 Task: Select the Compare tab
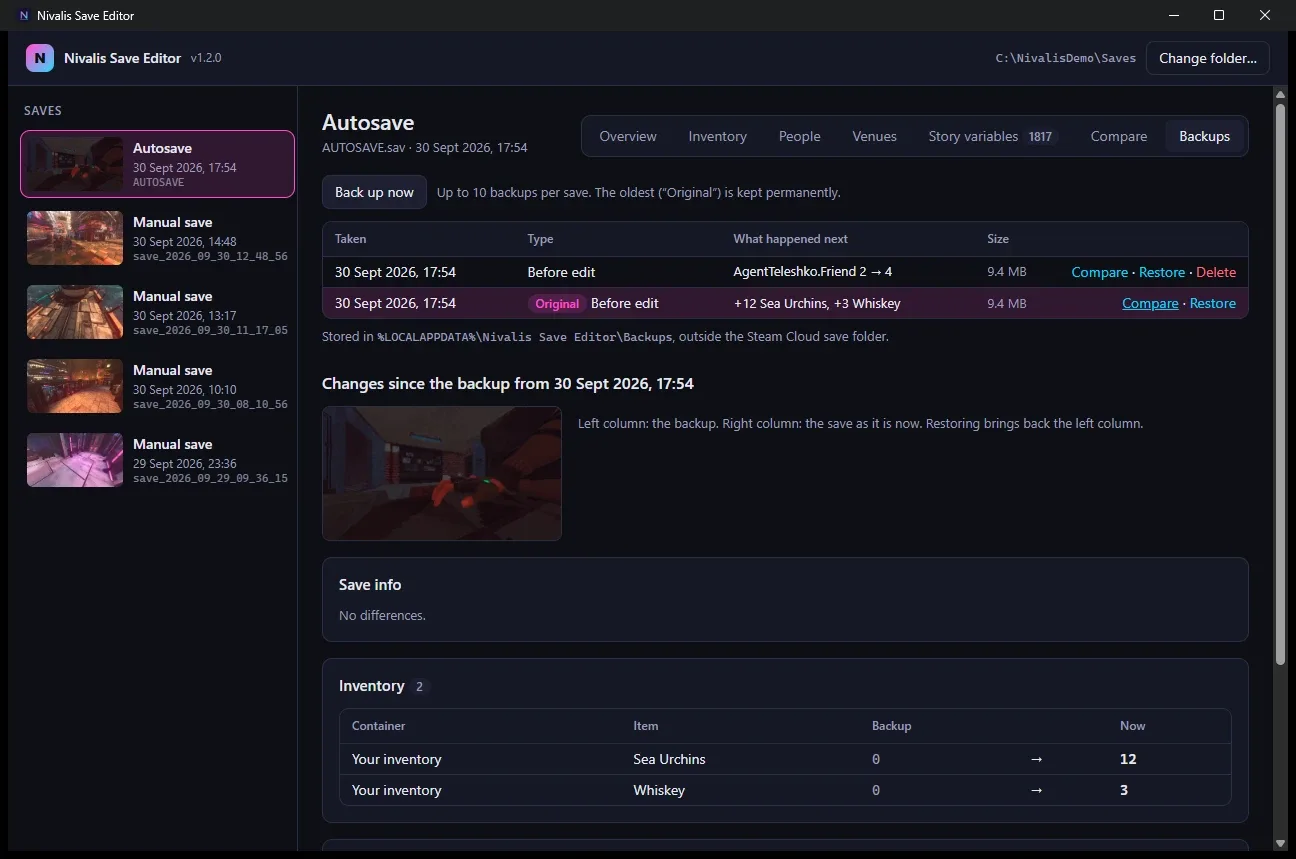pos(1118,136)
